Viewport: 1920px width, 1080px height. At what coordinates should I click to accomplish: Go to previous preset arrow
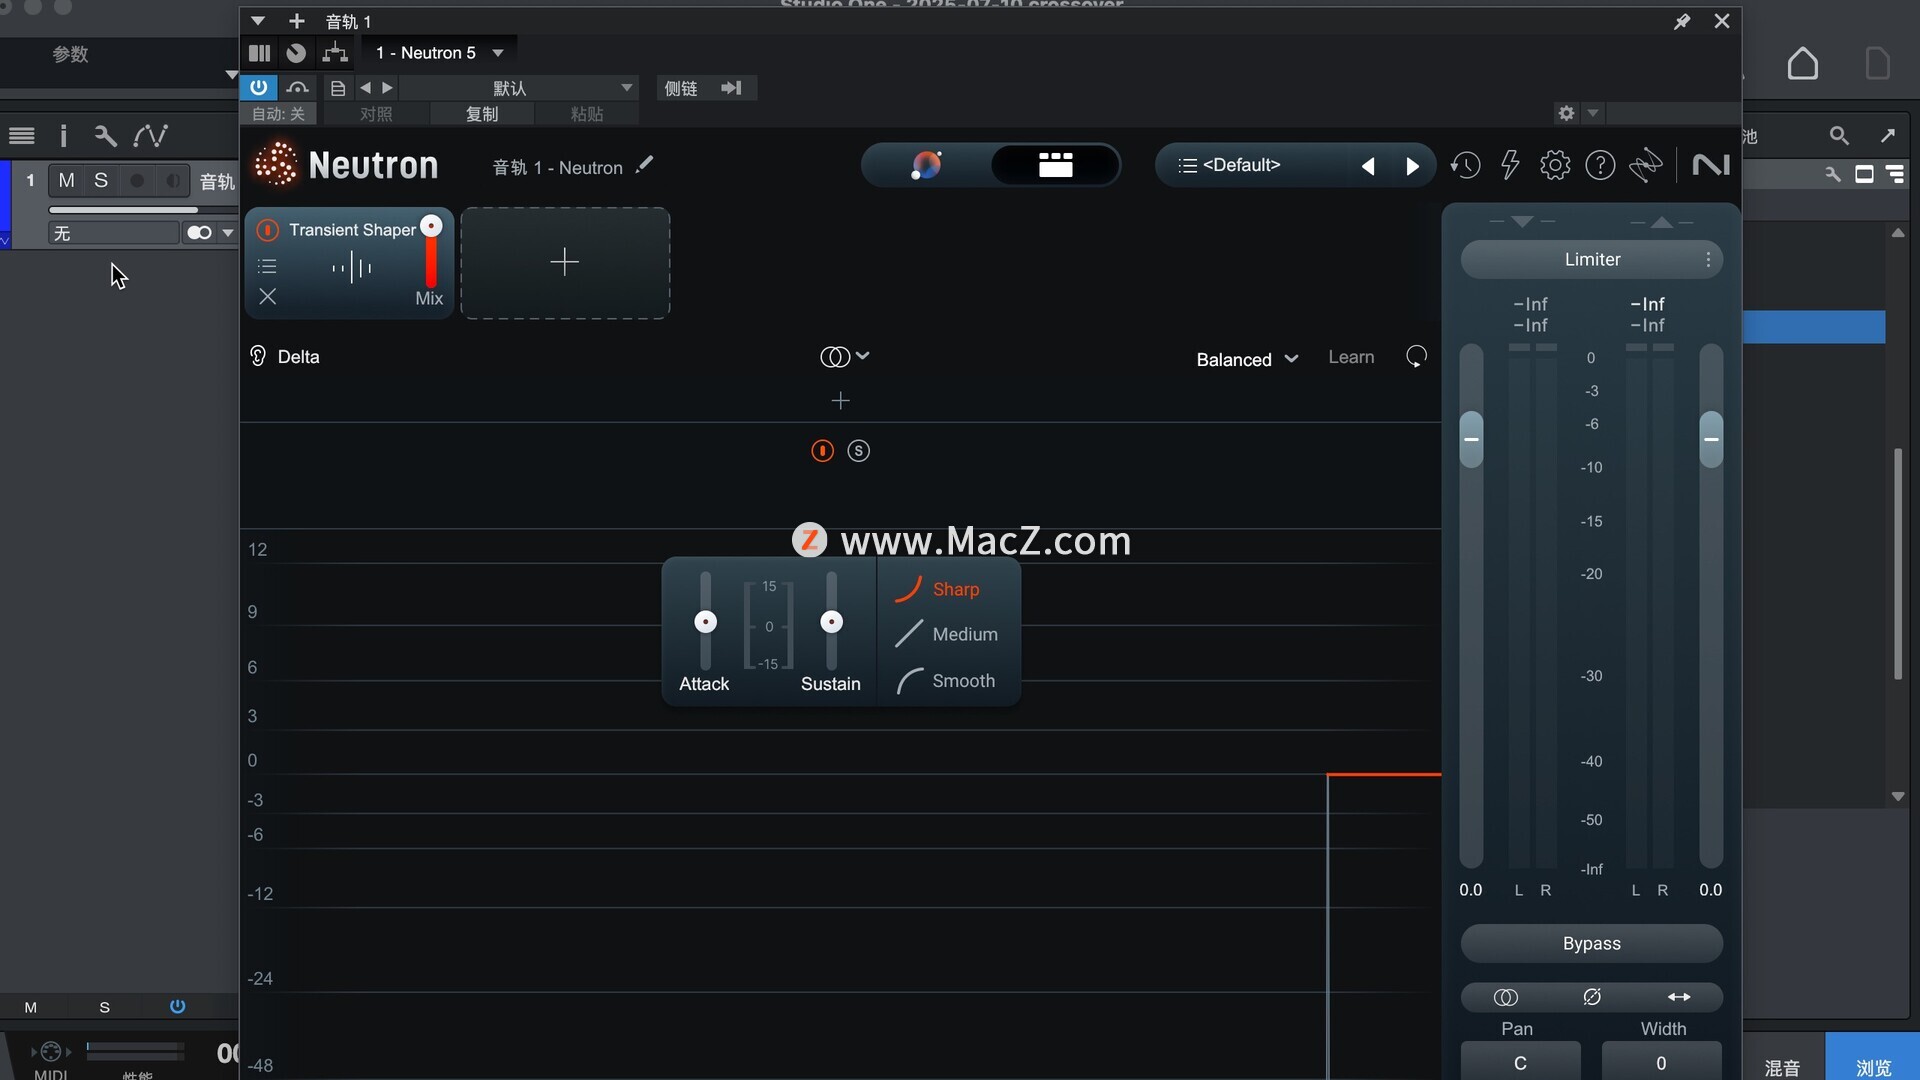pyautogui.click(x=1368, y=166)
